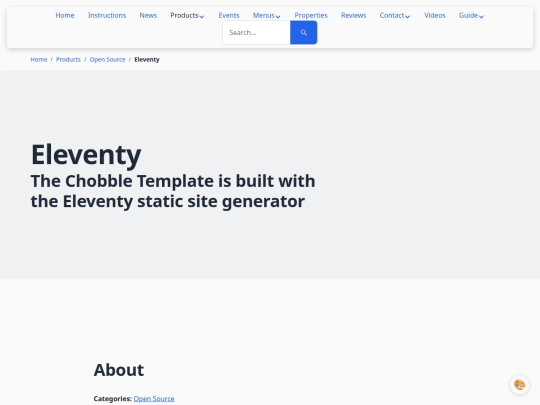
Task: Click the About section heading
Action: point(119,370)
